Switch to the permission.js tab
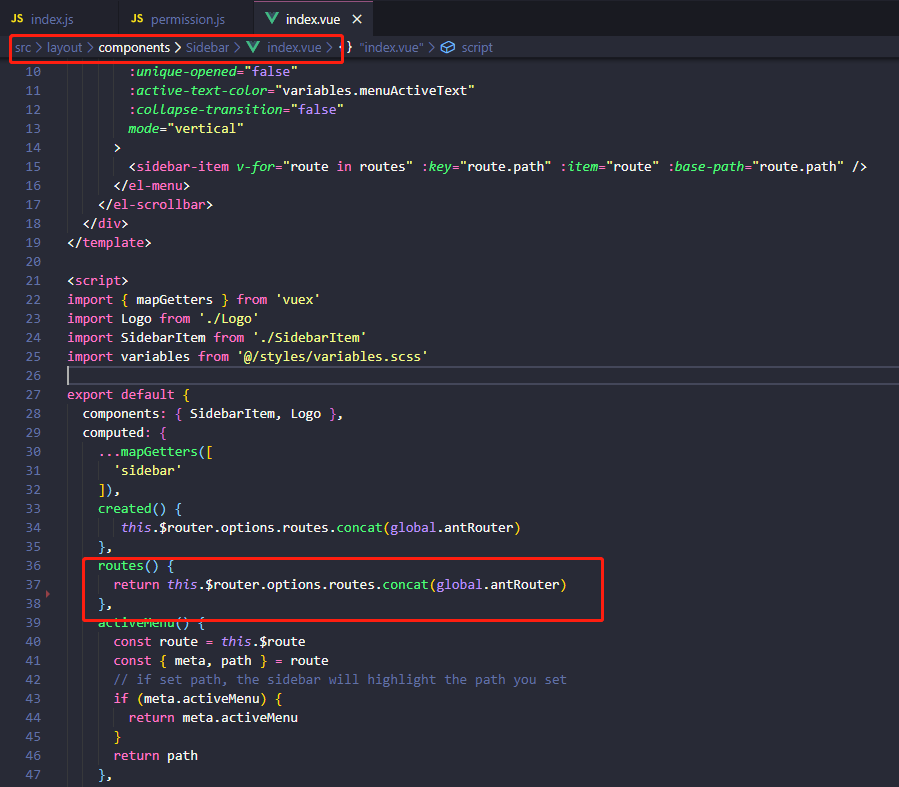 point(187,19)
